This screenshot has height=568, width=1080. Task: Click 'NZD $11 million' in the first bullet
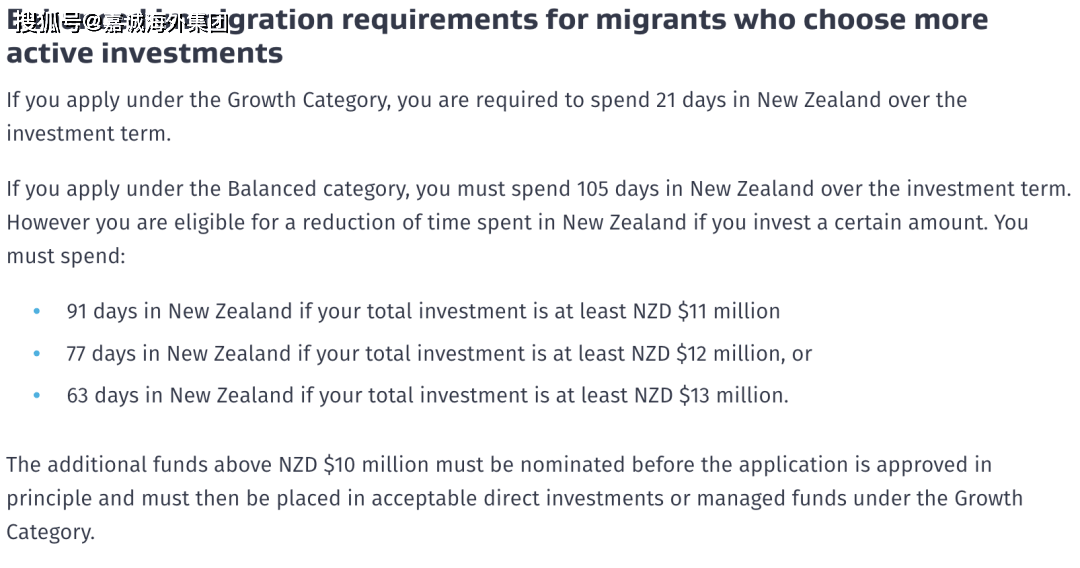[706, 311]
